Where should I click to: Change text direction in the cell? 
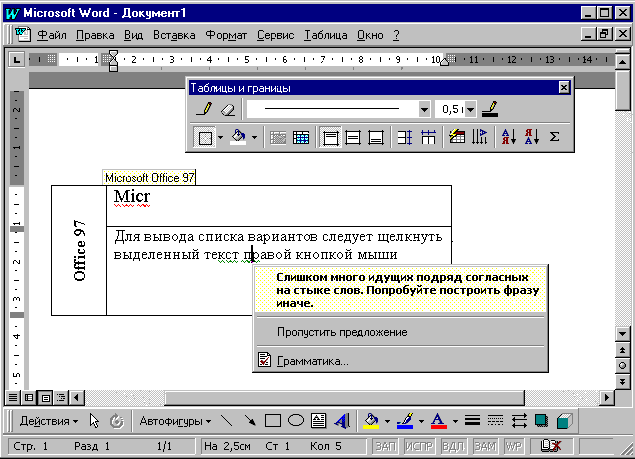[479, 138]
